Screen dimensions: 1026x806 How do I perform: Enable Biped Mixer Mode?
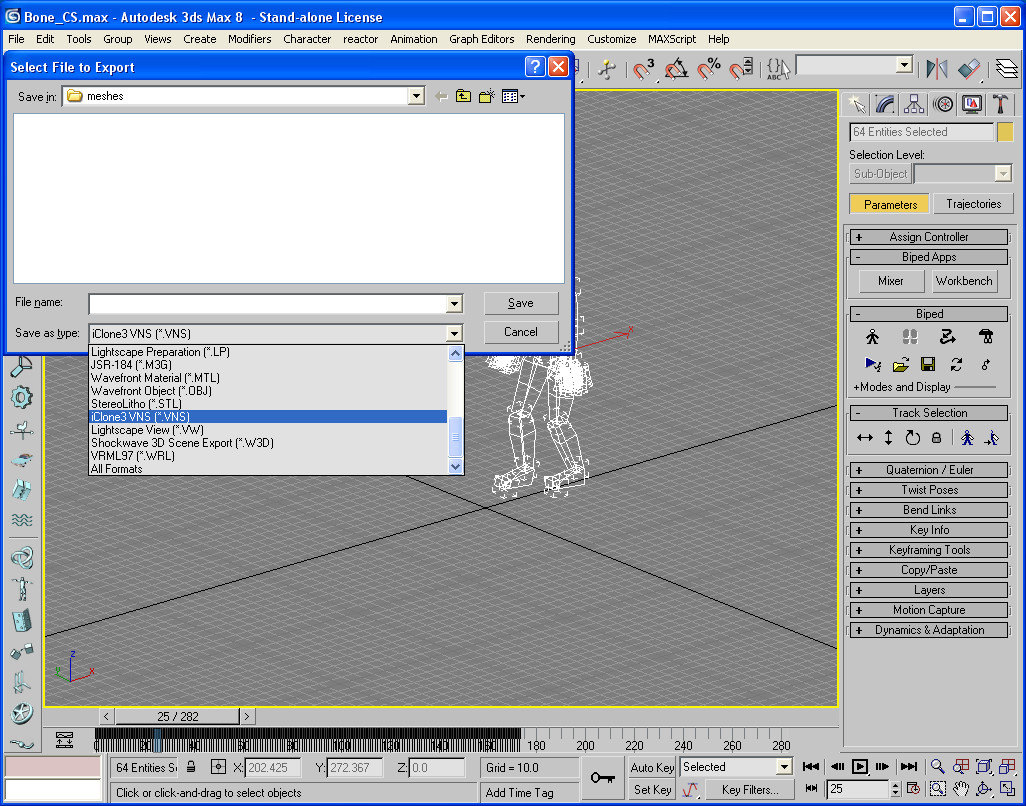pyautogui.click(x=985, y=337)
